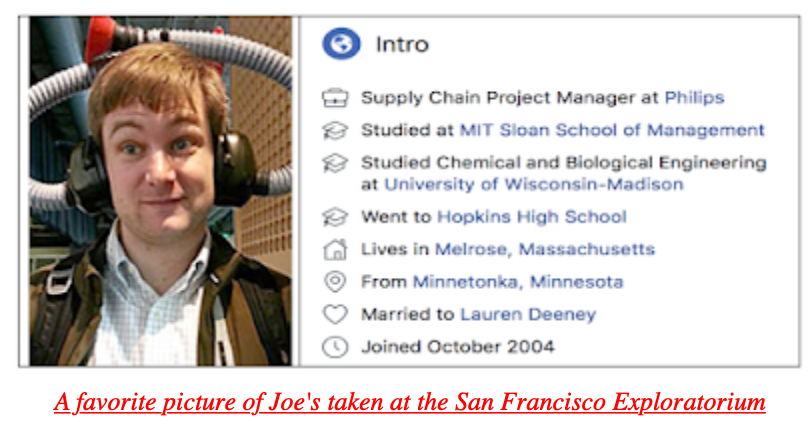Click the profile photo of the man with headphones
This screenshot has width=811, height=426.
click(160, 190)
